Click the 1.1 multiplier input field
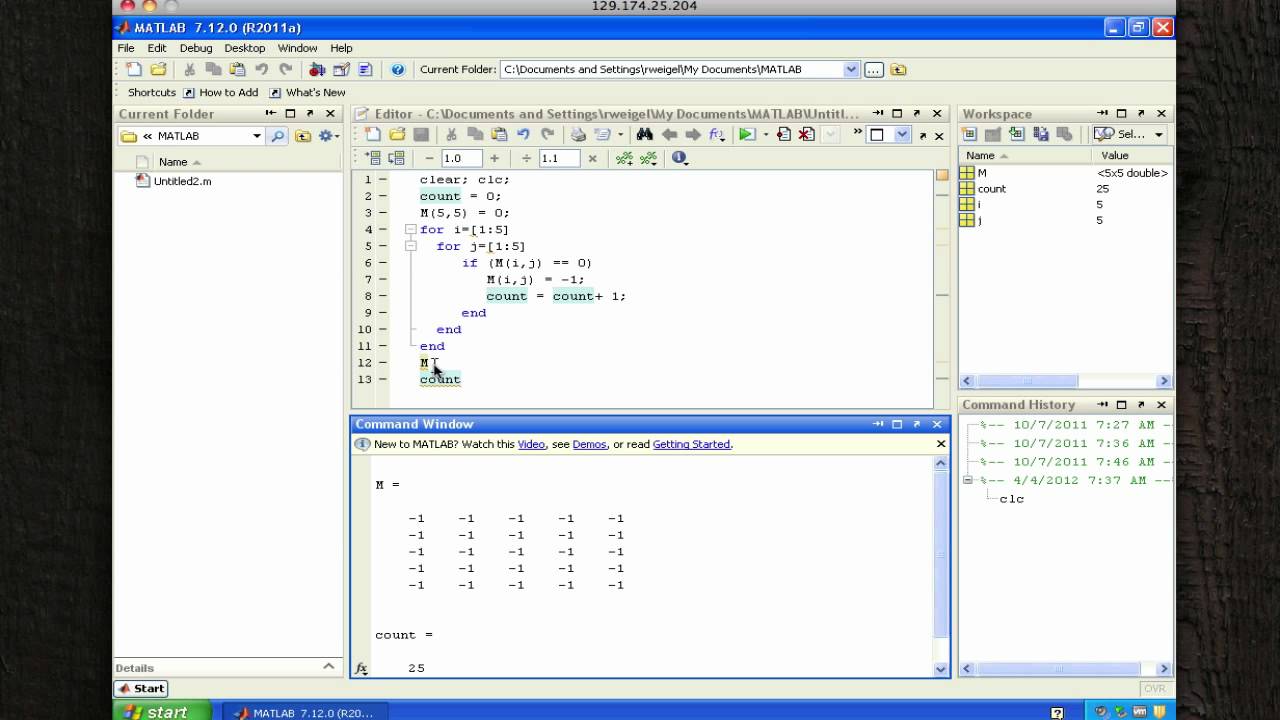1280x720 pixels. tap(559, 158)
